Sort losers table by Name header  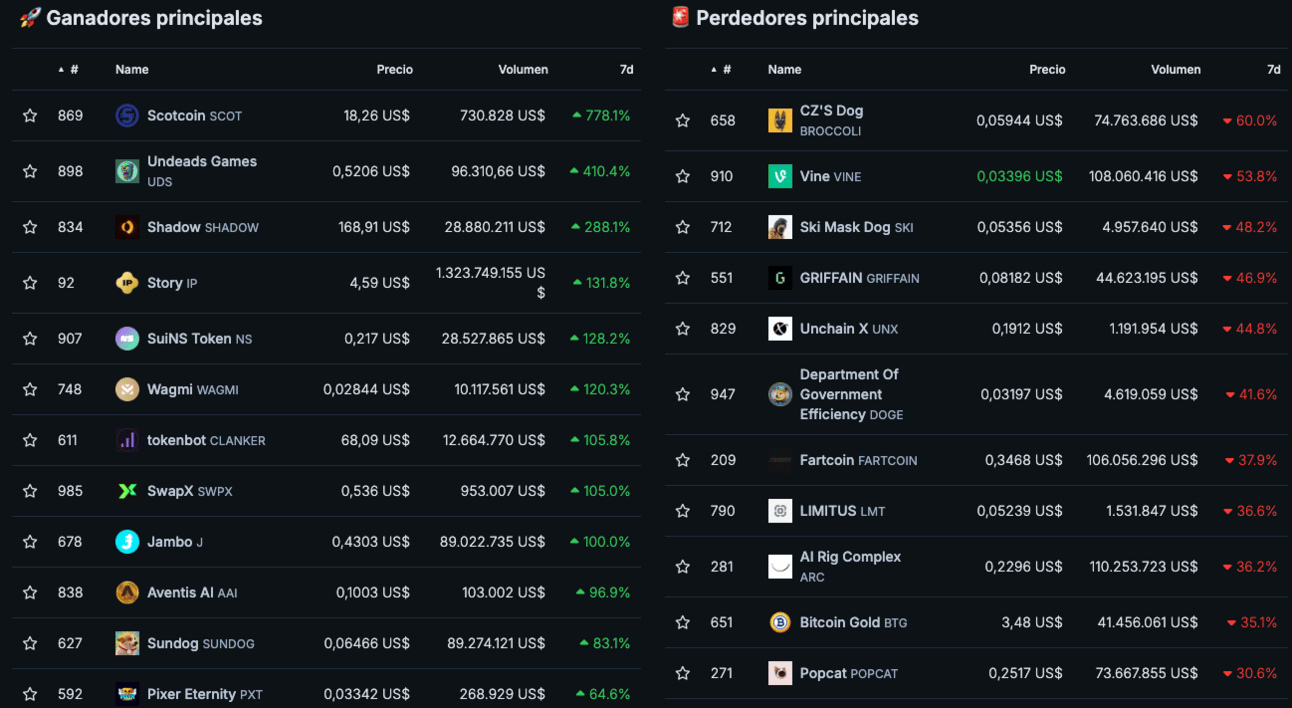[x=785, y=69]
